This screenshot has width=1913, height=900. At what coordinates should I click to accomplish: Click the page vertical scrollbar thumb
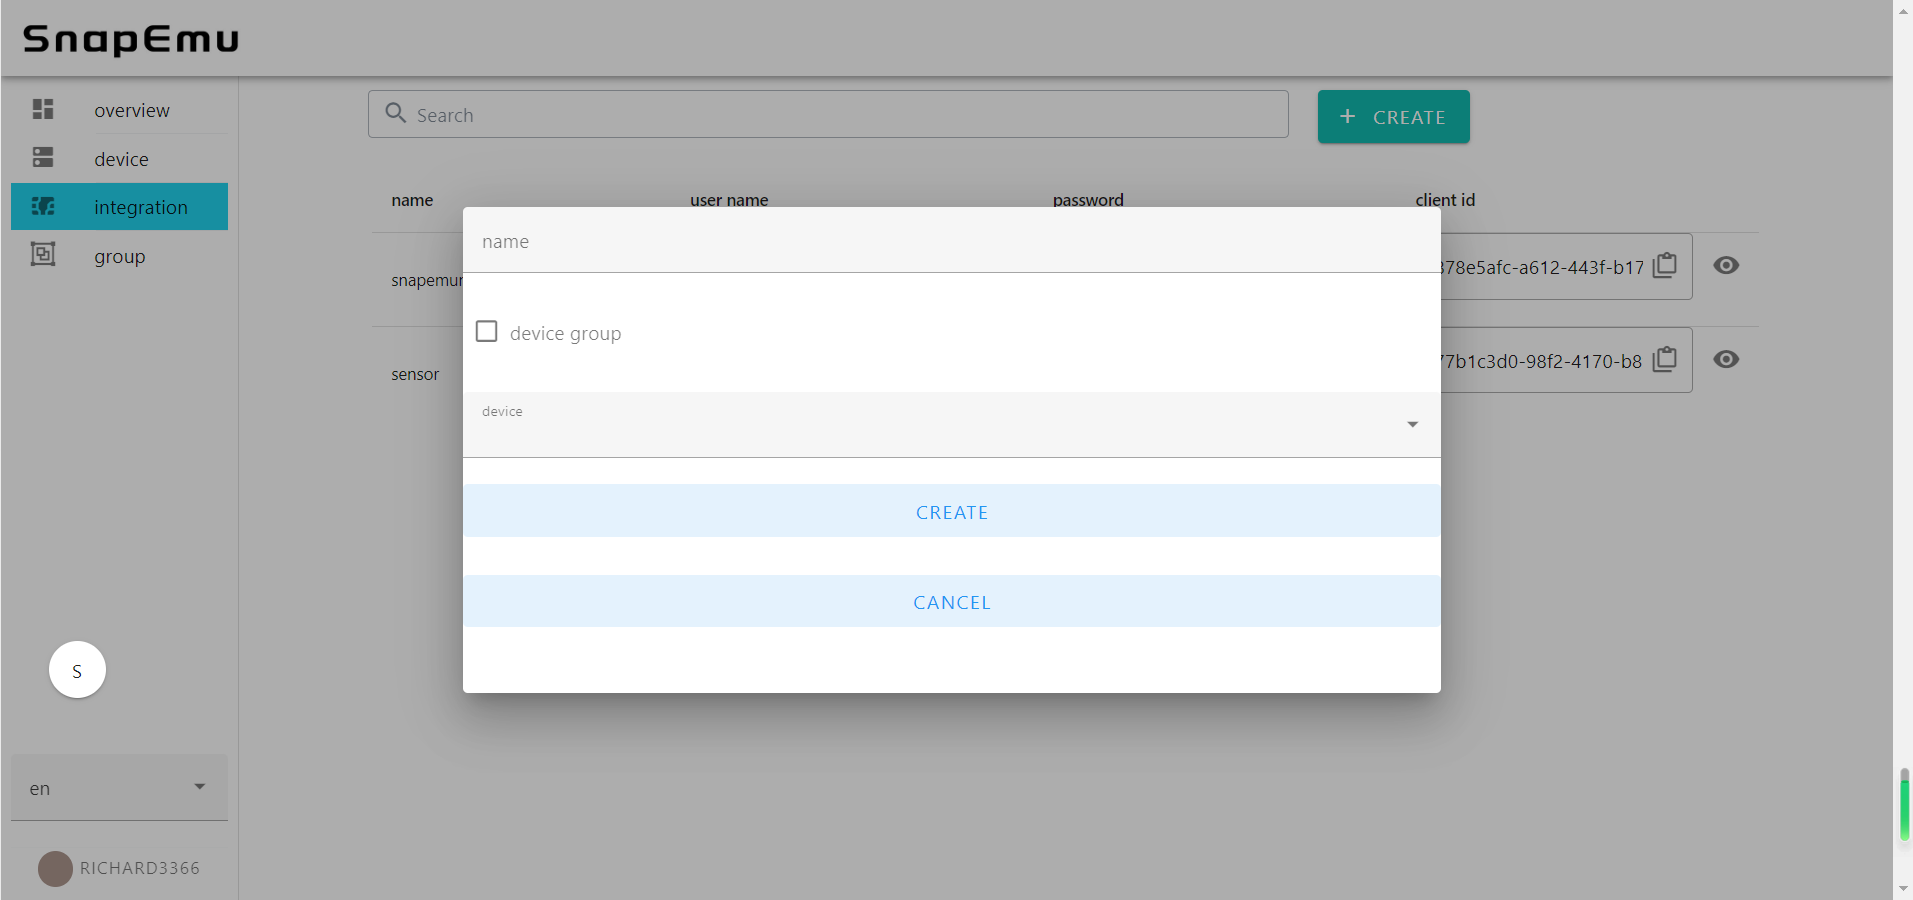[1904, 806]
